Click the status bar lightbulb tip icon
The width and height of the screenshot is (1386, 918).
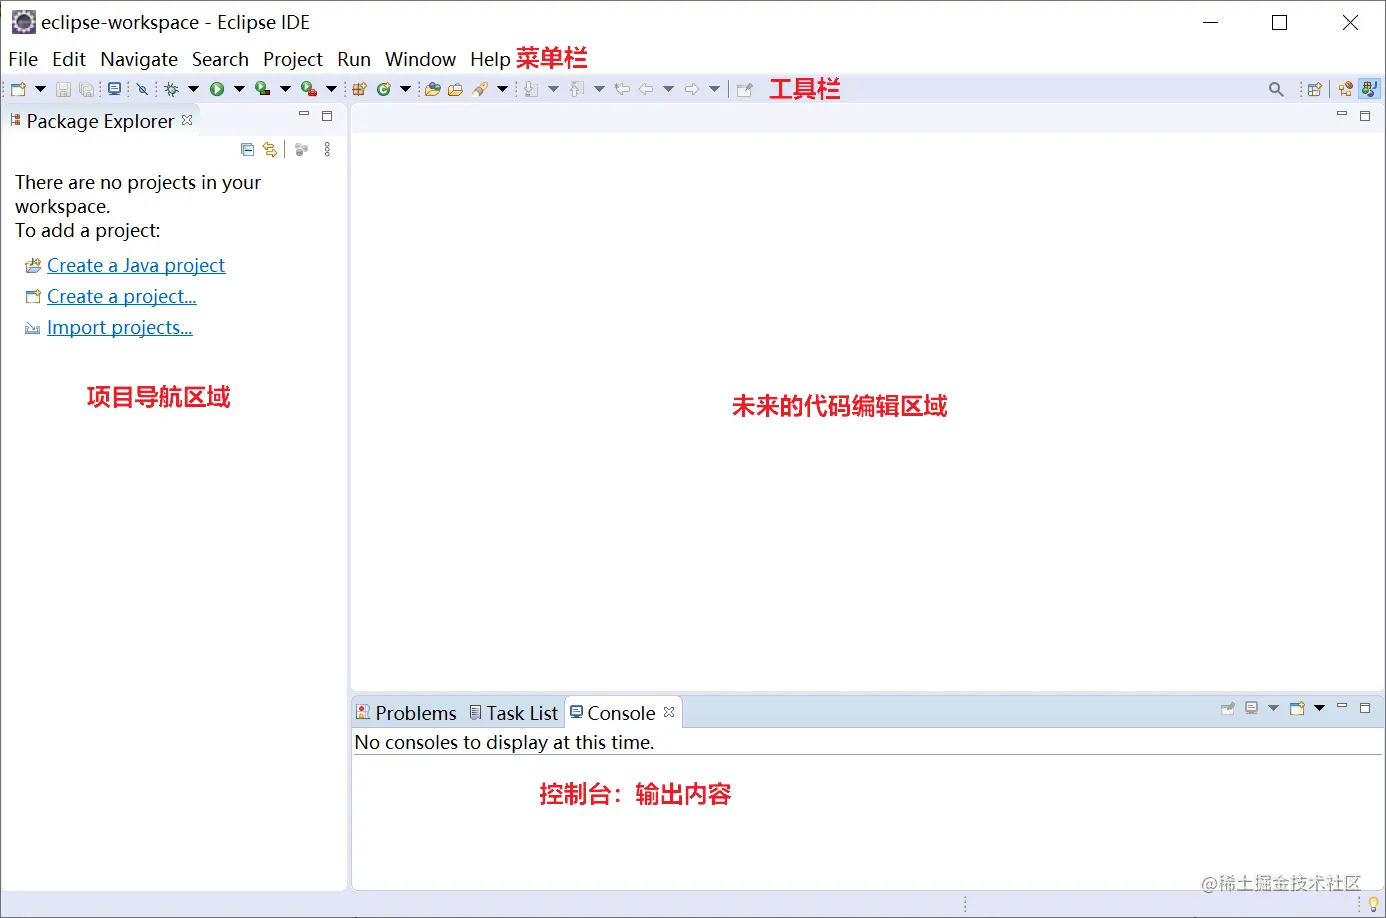click(x=1373, y=904)
